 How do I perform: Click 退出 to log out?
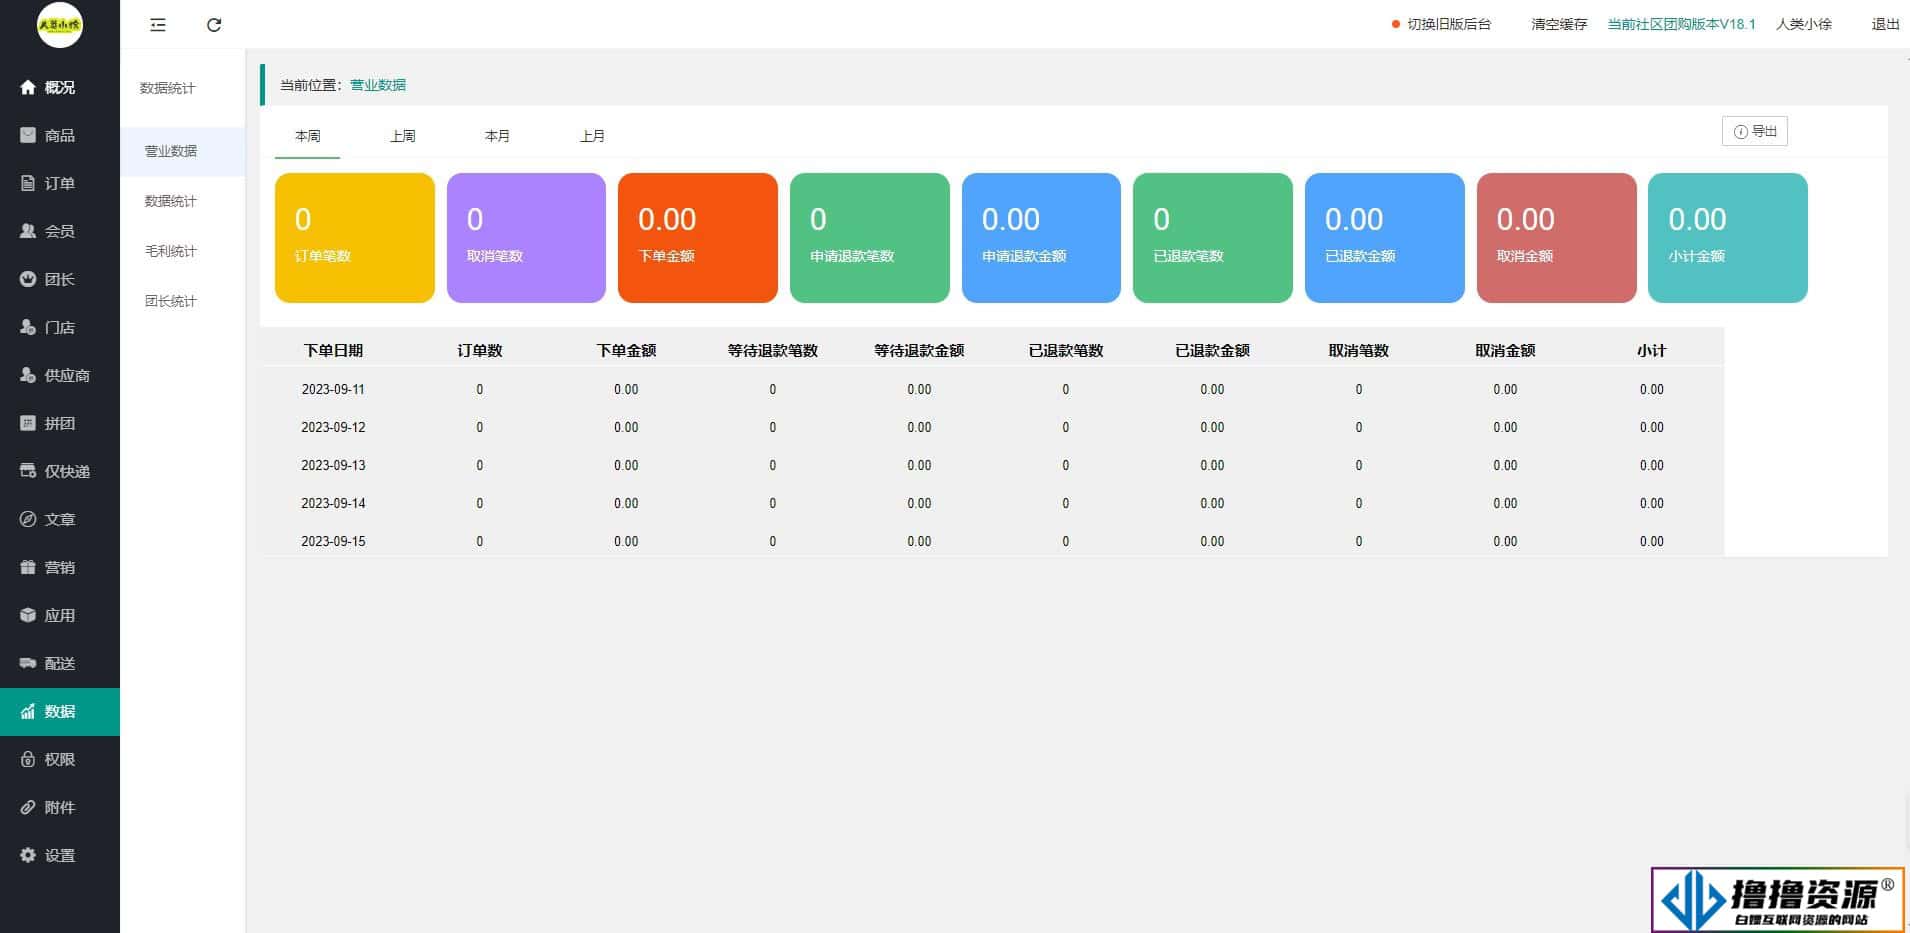tap(1885, 24)
